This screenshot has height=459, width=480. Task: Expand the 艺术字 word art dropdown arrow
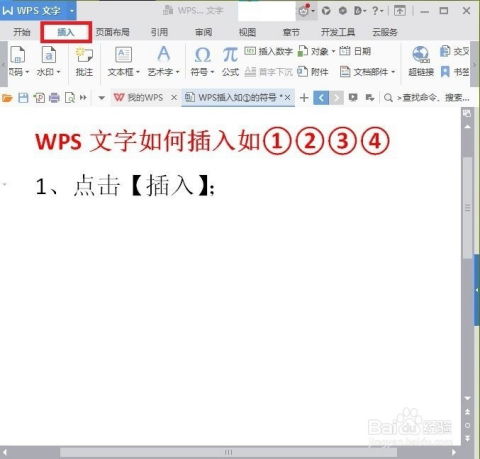pos(178,72)
